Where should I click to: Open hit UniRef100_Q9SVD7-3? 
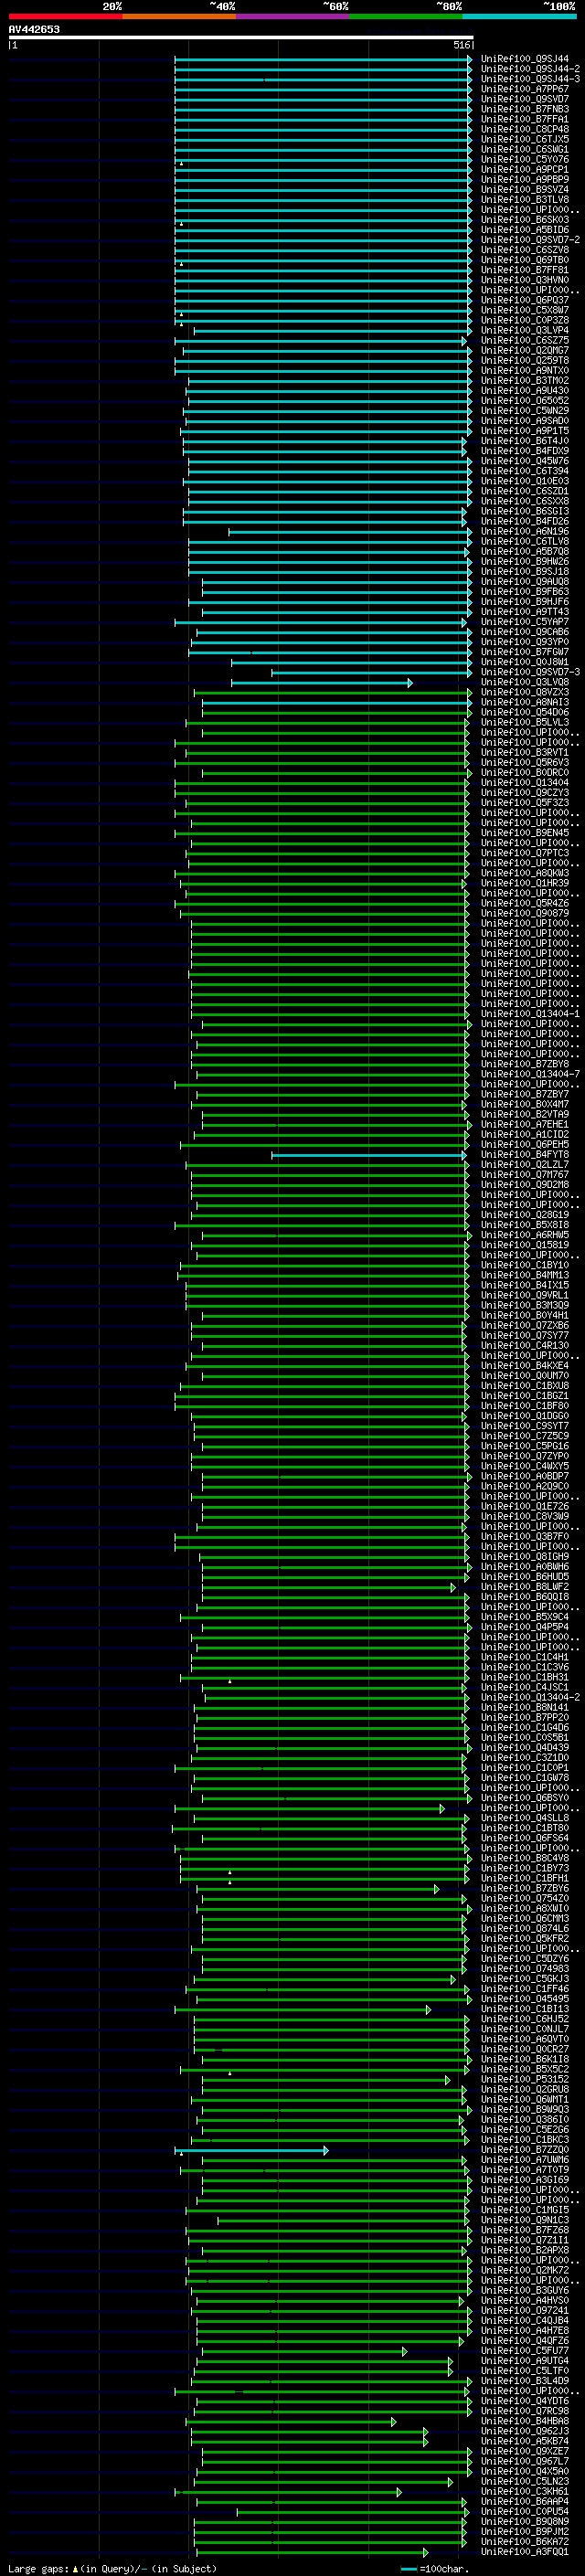(530, 672)
